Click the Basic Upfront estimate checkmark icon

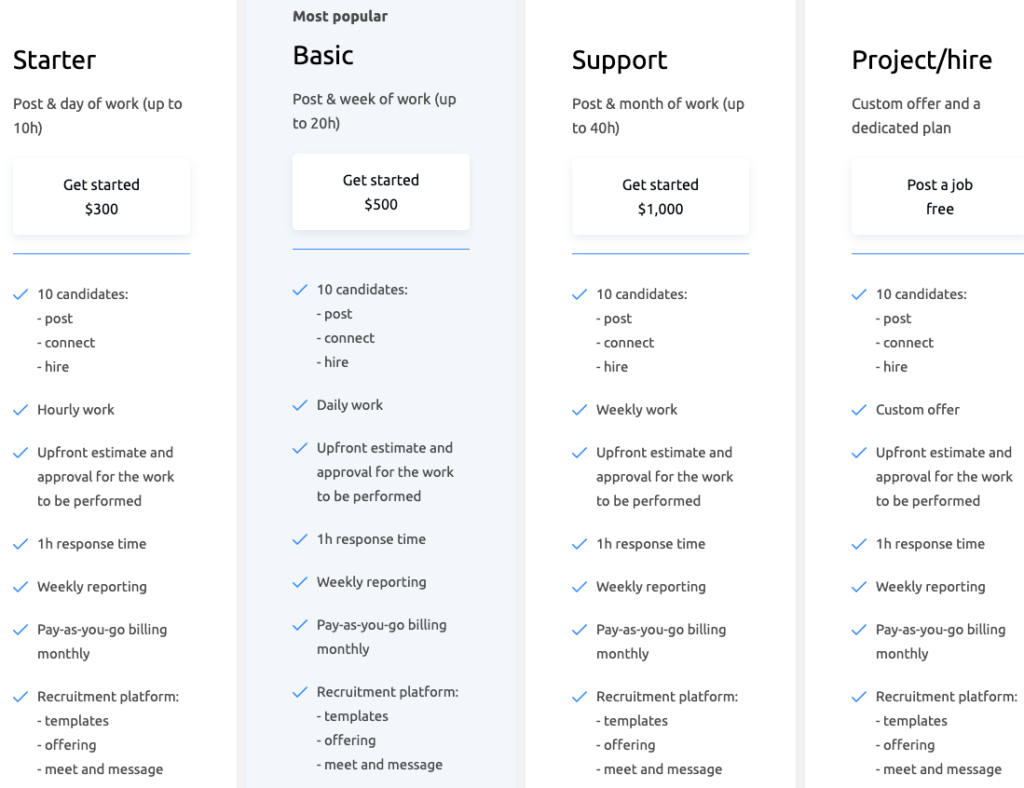click(300, 449)
